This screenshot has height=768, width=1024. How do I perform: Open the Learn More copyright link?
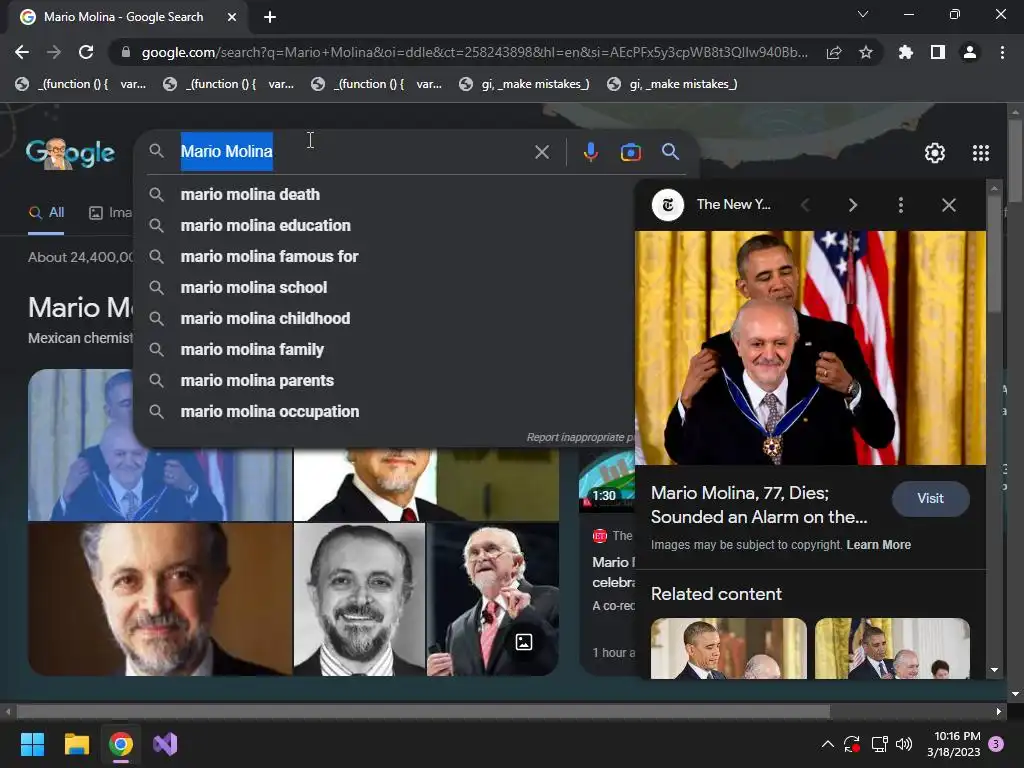point(878,545)
